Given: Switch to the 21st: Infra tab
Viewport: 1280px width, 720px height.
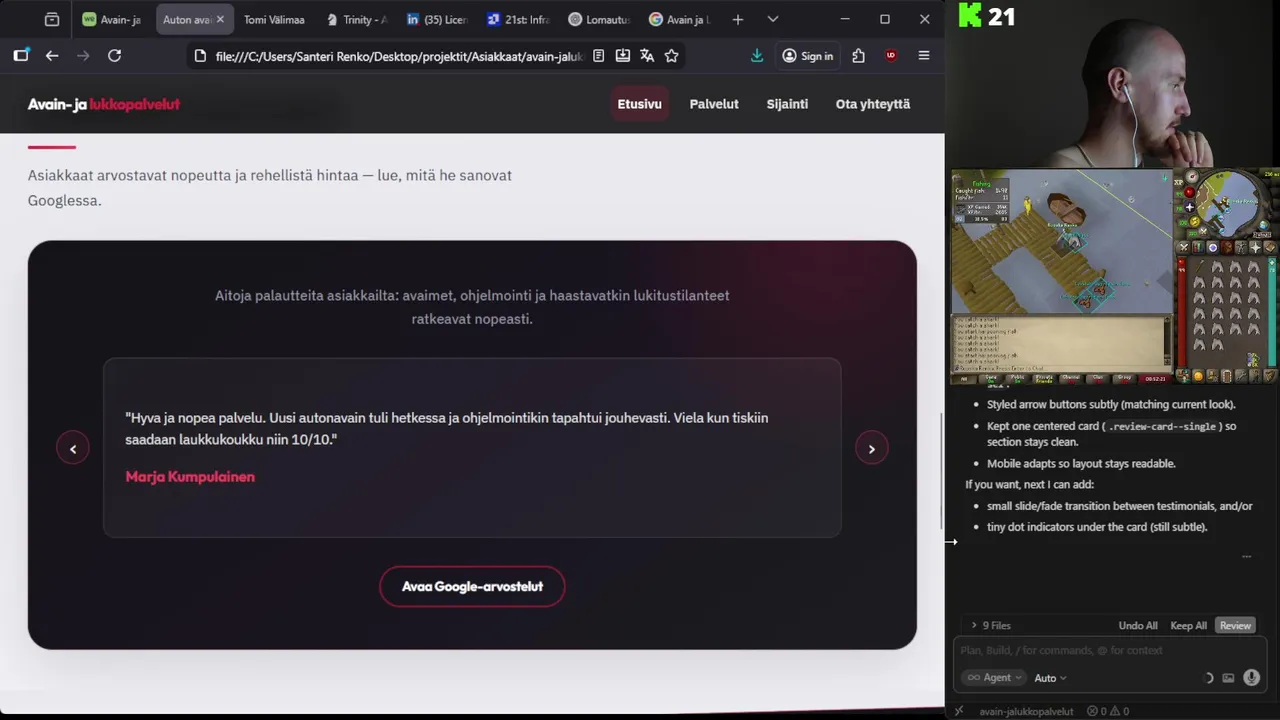Looking at the screenshot, I should tap(518, 19).
